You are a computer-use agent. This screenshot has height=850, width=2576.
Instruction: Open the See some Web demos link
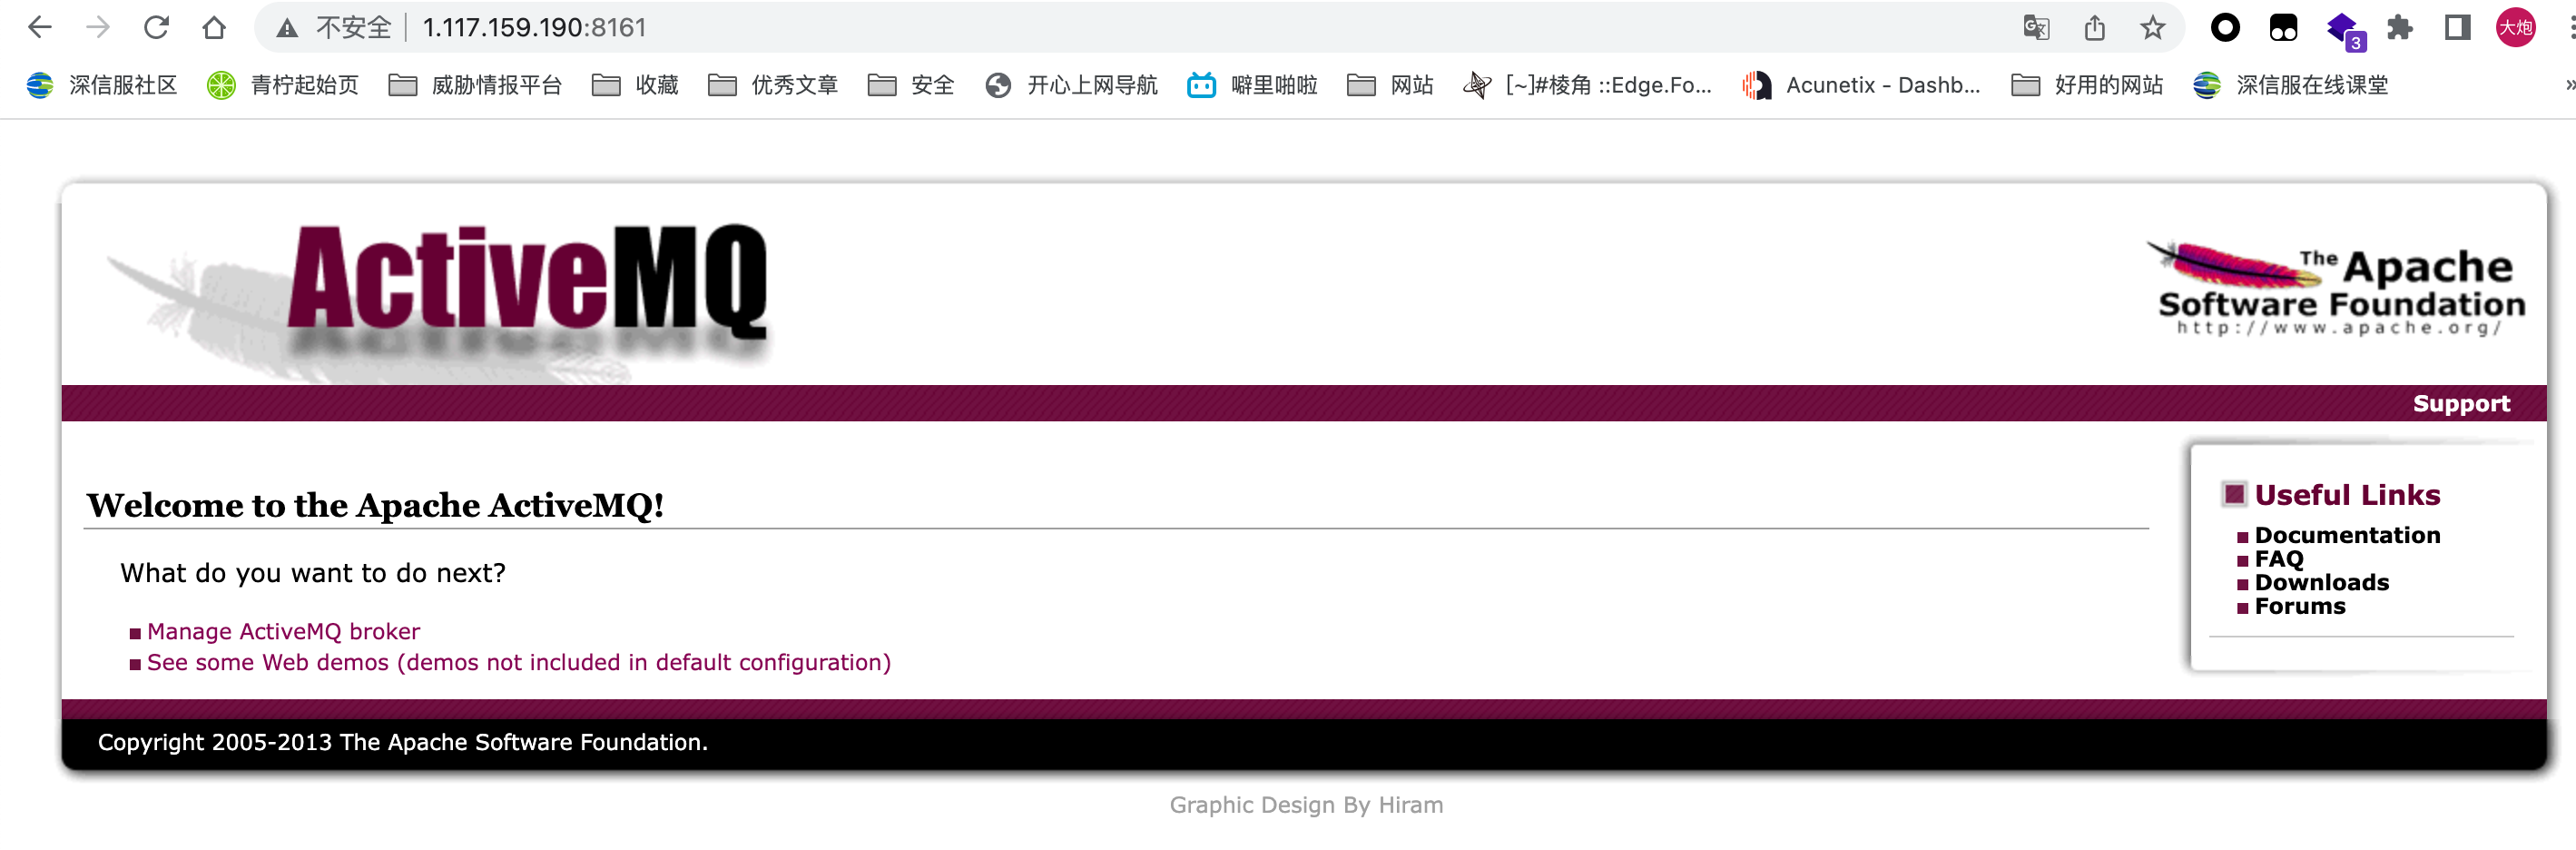click(x=518, y=662)
